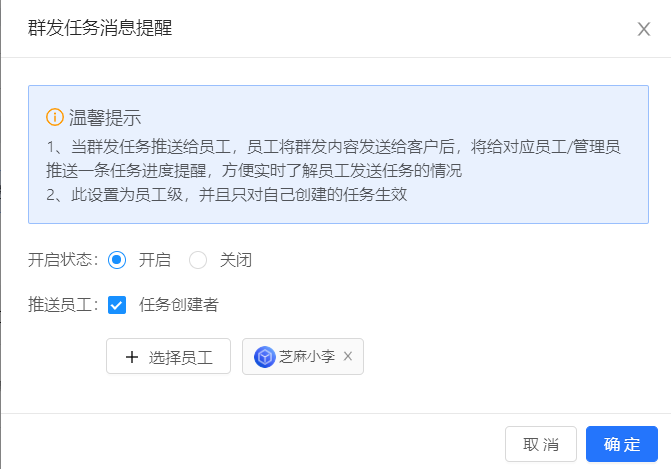Click the 推送员工 field label
671x469 pixels.
(63, 305)
